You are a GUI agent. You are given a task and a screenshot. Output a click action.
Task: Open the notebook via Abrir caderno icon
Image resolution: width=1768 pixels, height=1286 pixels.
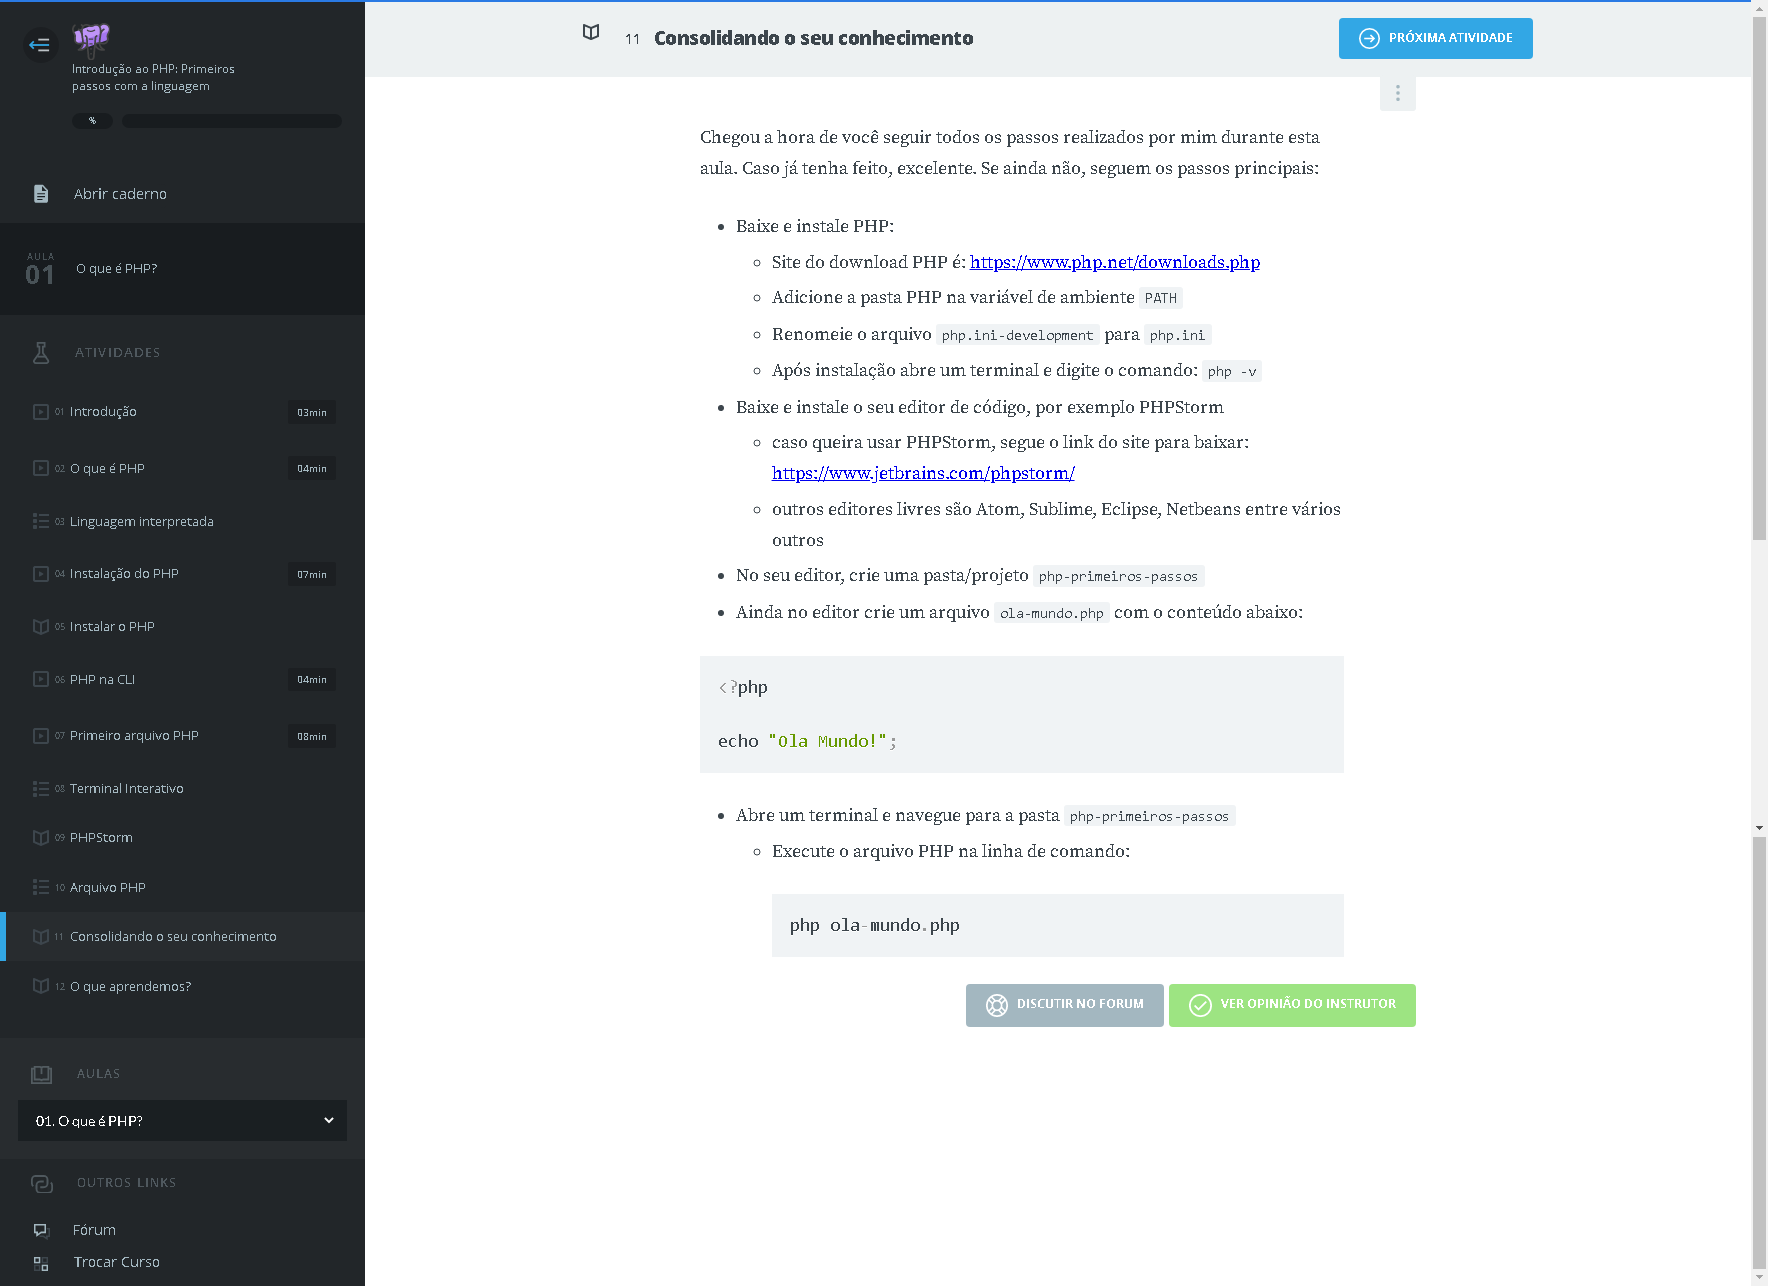coord(41,194)
